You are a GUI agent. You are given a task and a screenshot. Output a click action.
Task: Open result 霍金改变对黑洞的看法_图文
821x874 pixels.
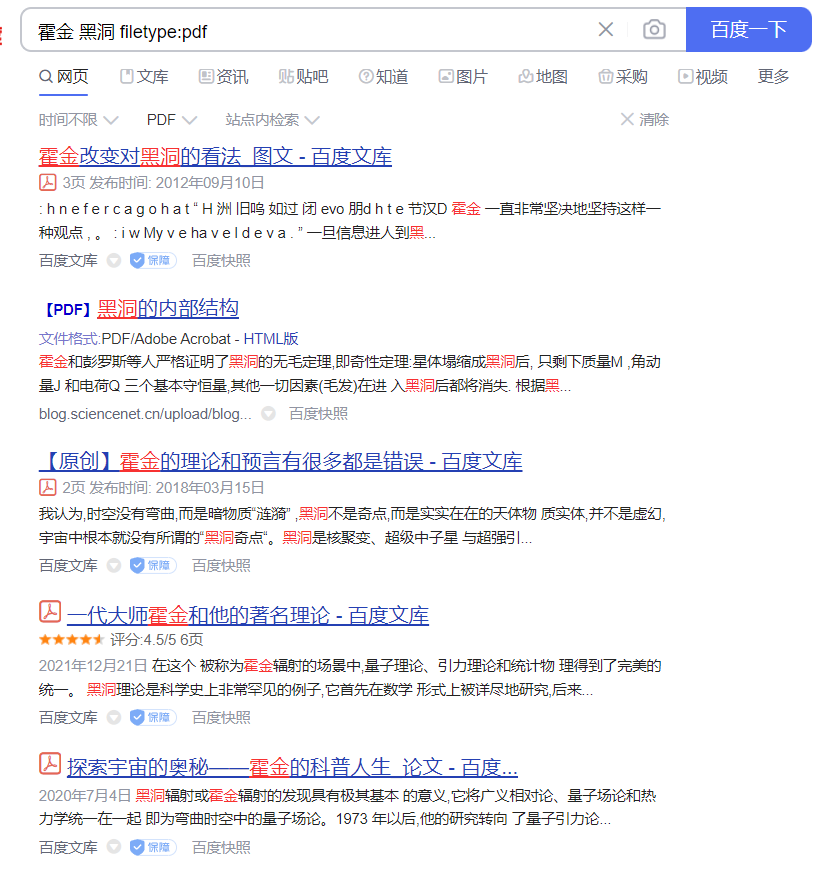coord(215,157)
